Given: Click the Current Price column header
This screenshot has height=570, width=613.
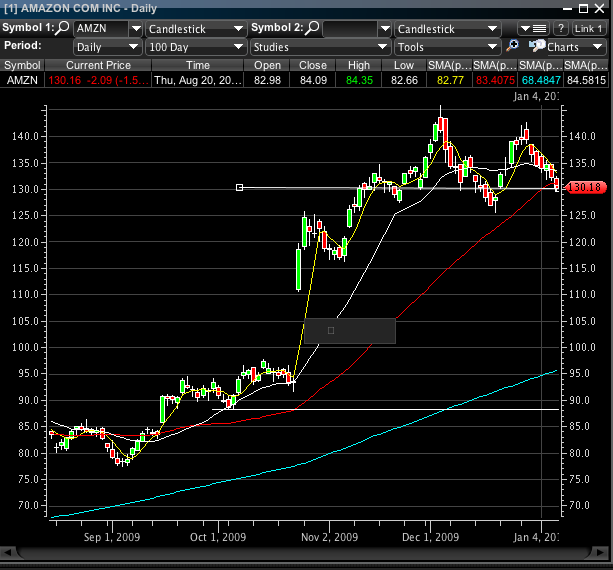Looking at the screenshot, I should point(98,65).
